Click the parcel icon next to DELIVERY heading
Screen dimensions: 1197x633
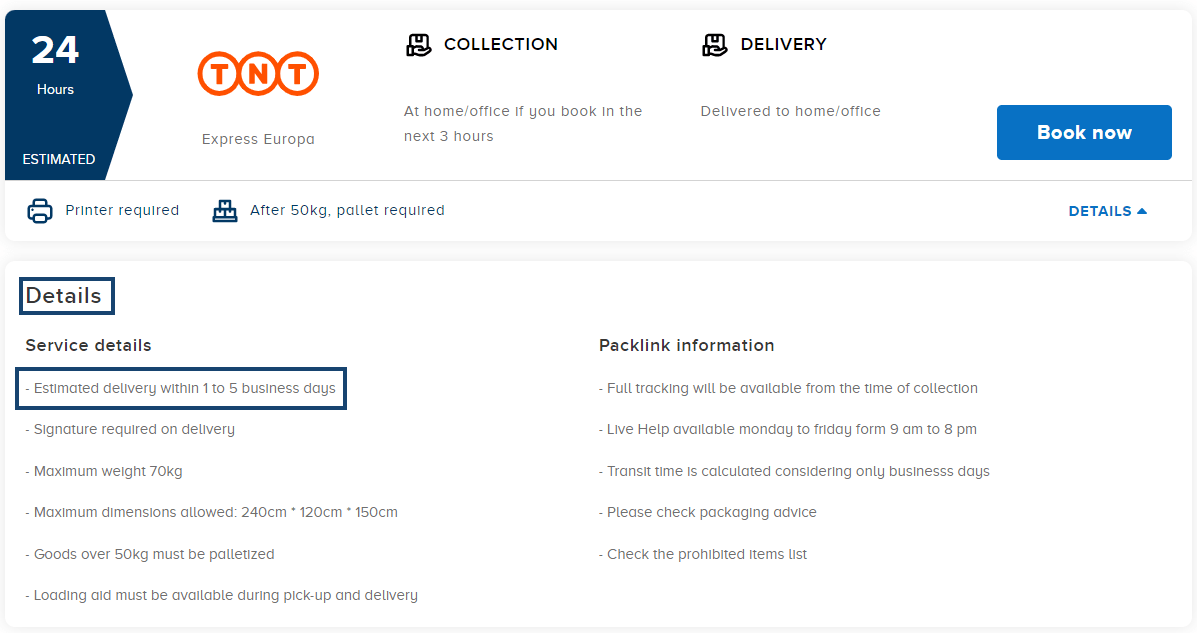[x=715, y=44]
